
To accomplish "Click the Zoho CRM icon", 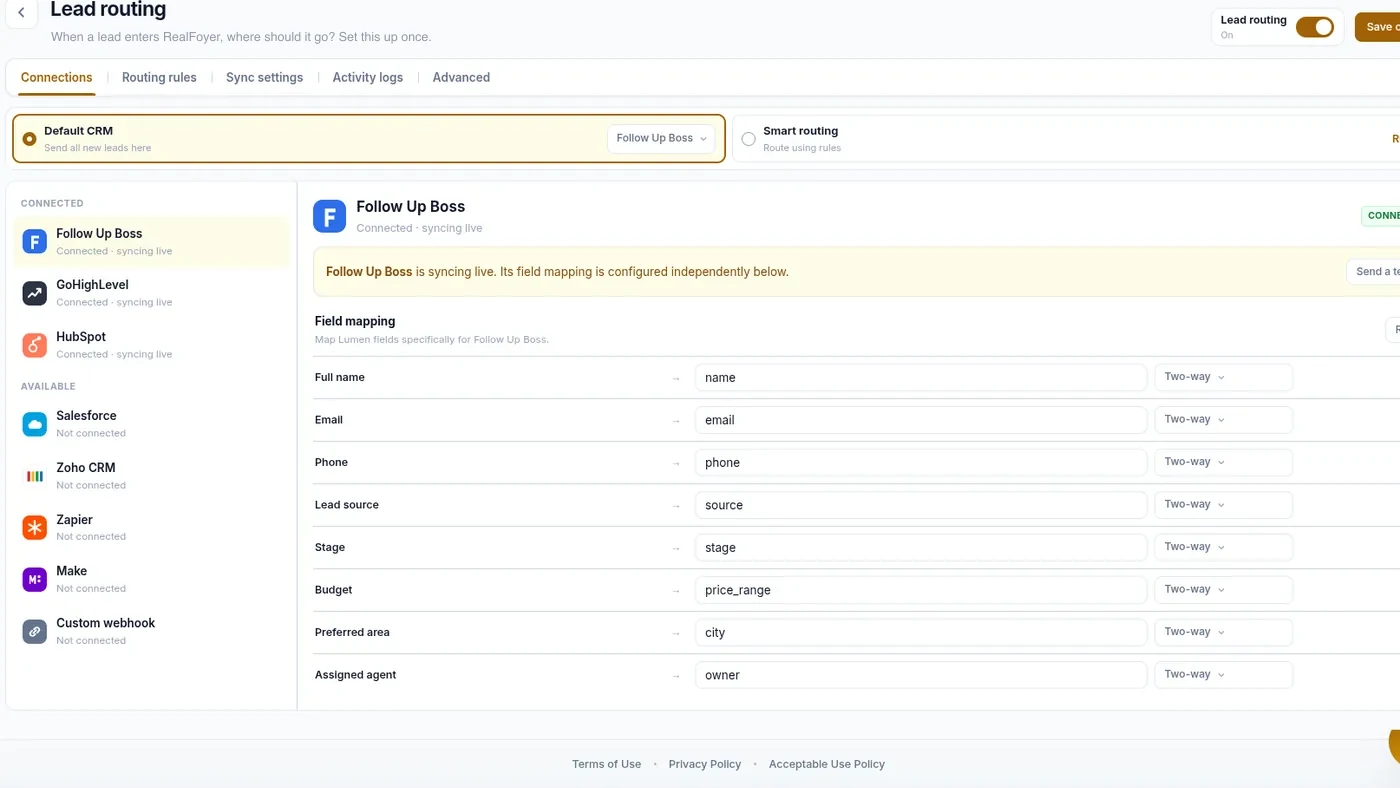I will coord(35,476).
